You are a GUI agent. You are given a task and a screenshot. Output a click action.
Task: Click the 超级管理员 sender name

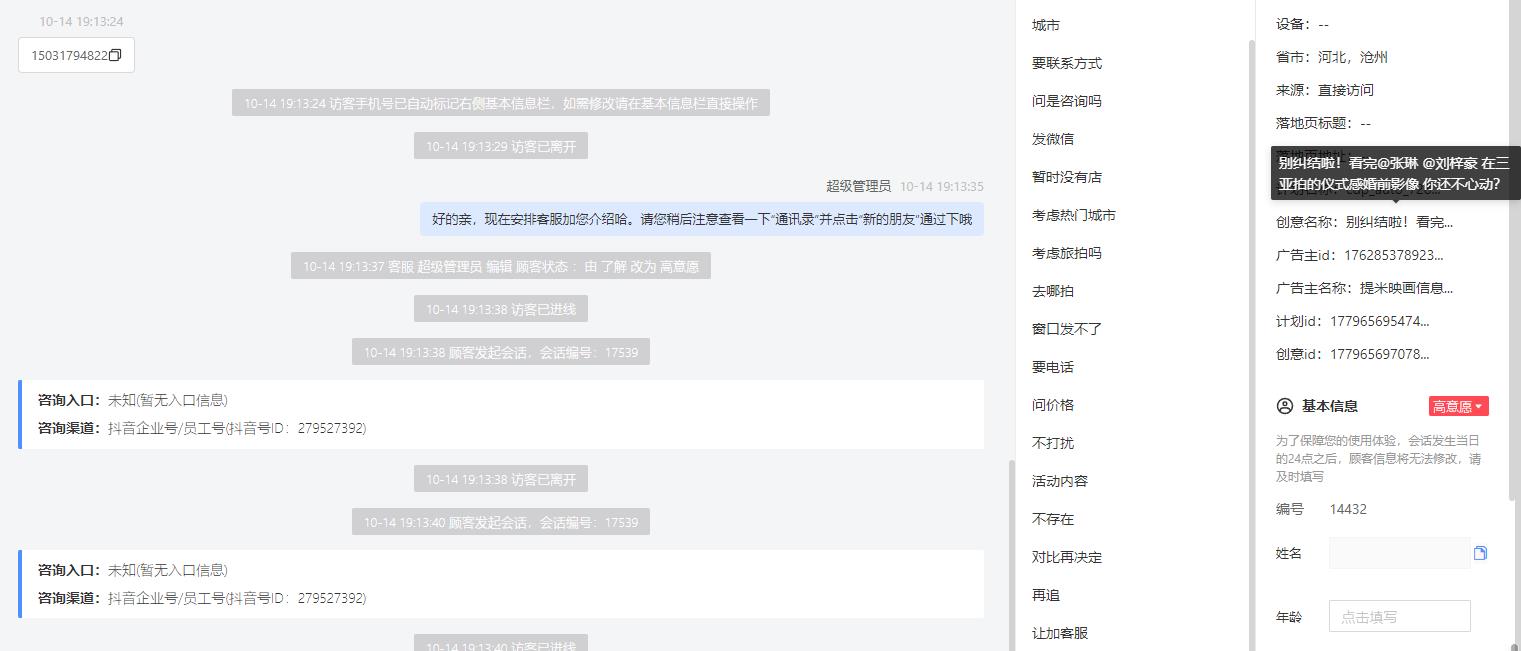(x=858, y=186)
